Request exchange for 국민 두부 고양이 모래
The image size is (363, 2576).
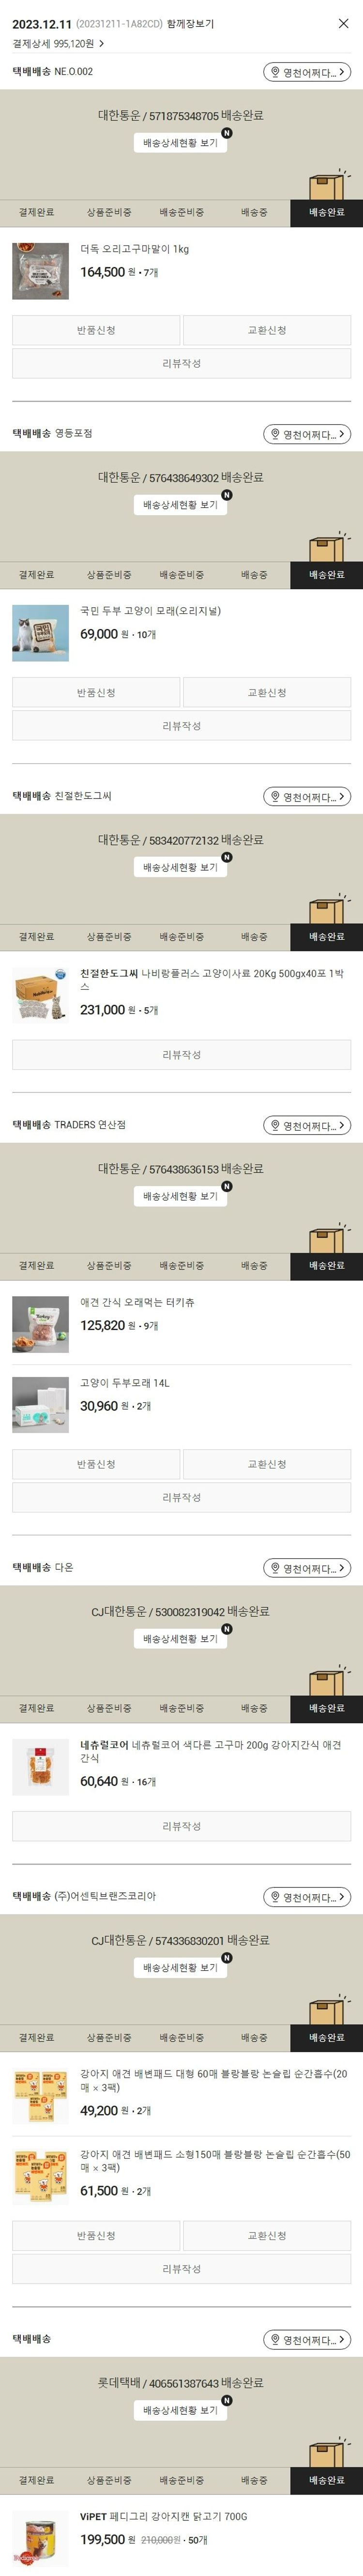[267, 693]
